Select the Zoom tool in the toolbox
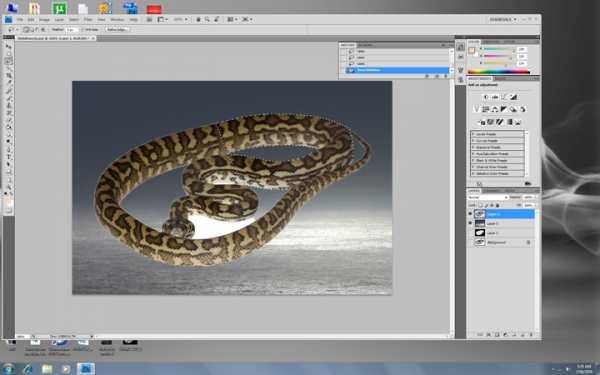 point(9,187)
